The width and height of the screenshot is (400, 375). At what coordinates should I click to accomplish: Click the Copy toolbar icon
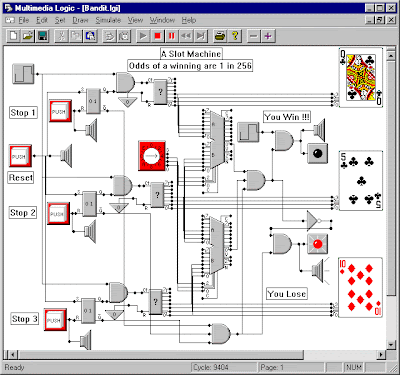[76, 36]
